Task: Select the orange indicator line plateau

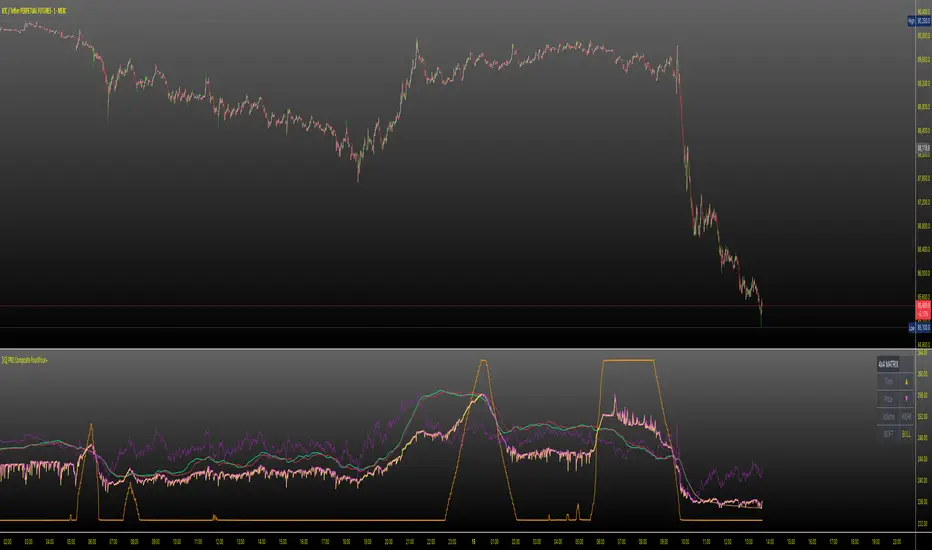Action: 628,360
